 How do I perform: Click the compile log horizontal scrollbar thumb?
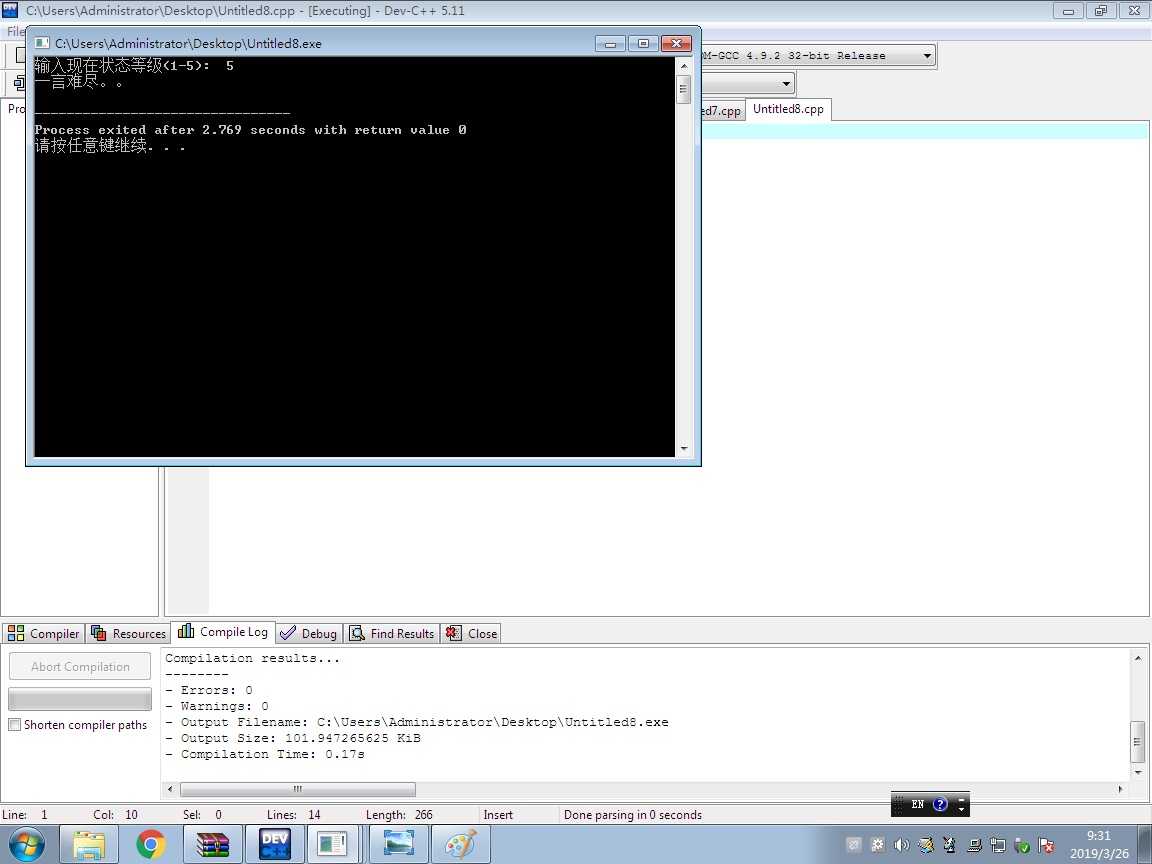pos(298,789)
